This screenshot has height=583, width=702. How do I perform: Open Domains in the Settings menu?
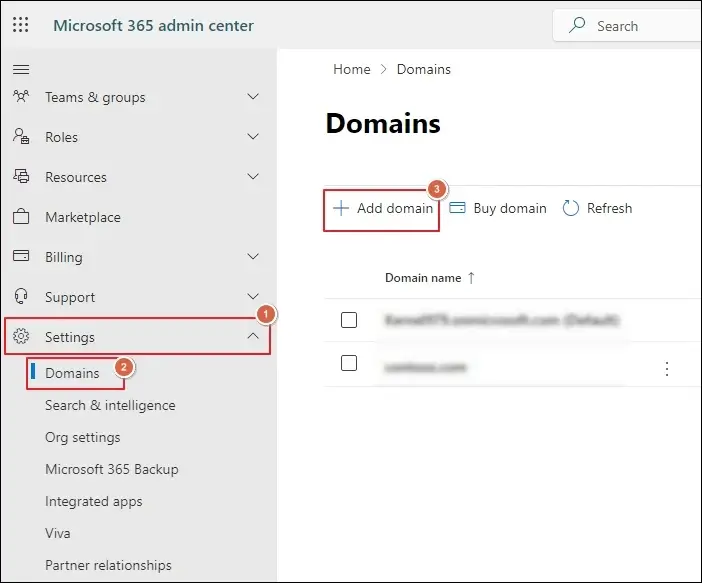click(73, 373)
